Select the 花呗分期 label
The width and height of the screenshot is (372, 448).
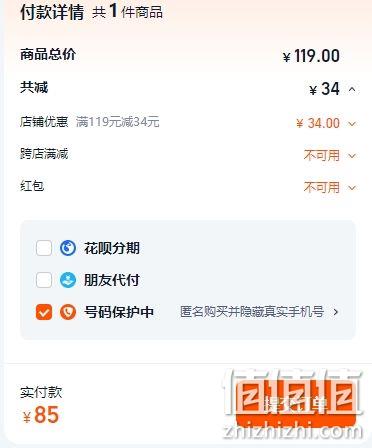[x=112, y=248]
